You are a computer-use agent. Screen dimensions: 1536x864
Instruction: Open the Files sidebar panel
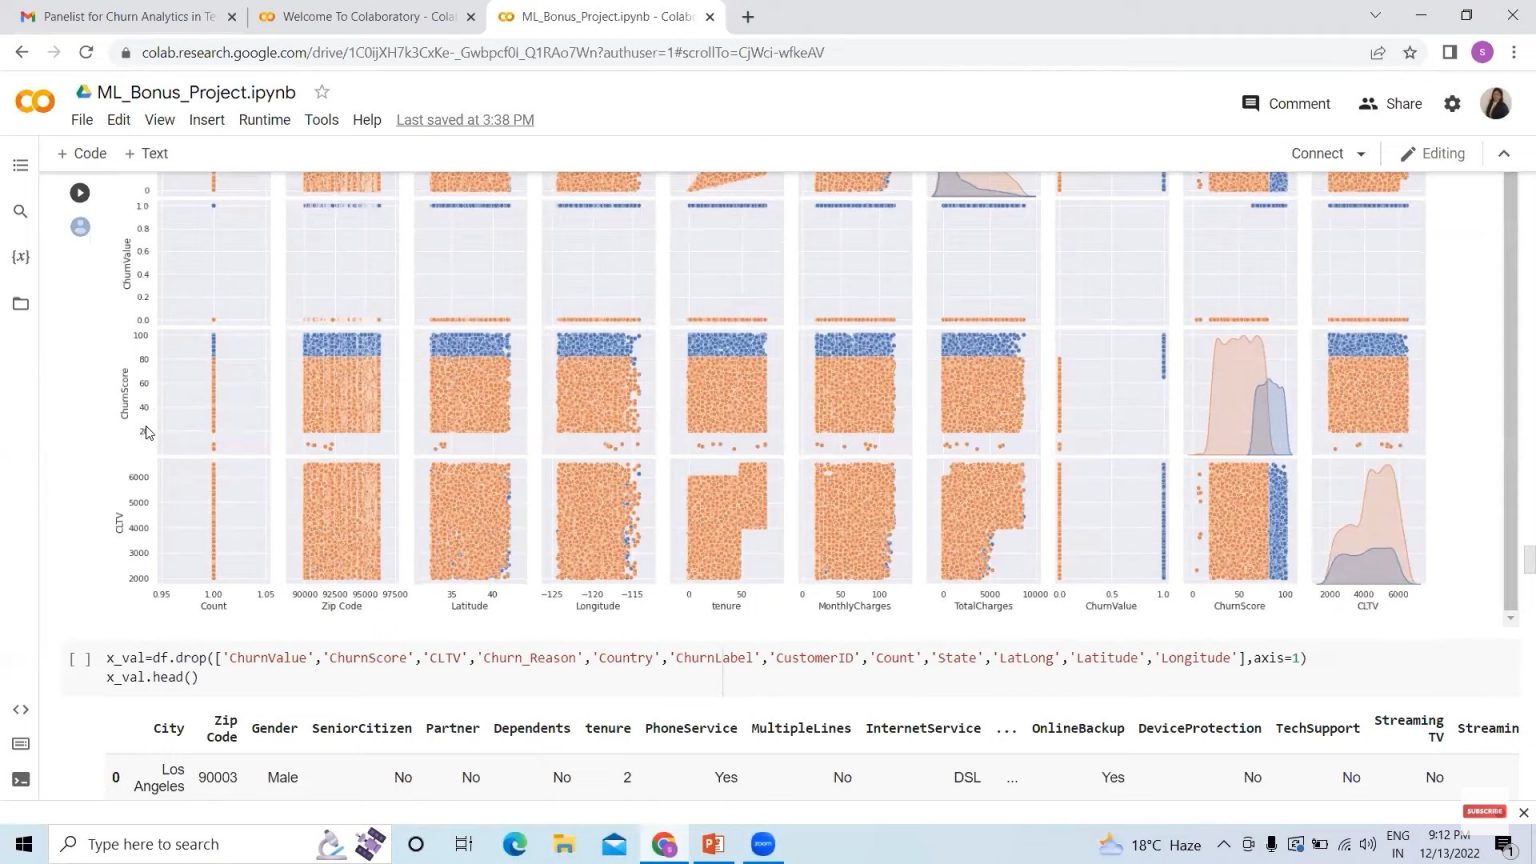pos(20,303)
